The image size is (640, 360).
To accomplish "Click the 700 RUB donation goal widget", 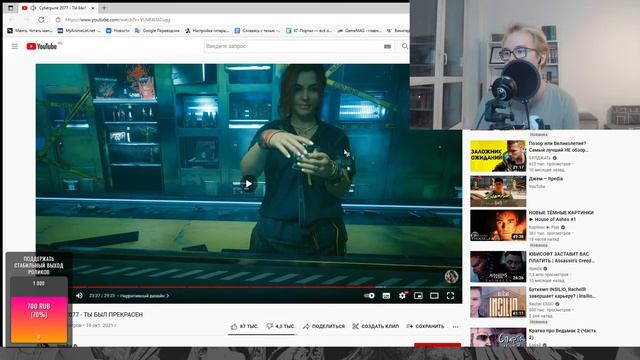I will (39, 310).
